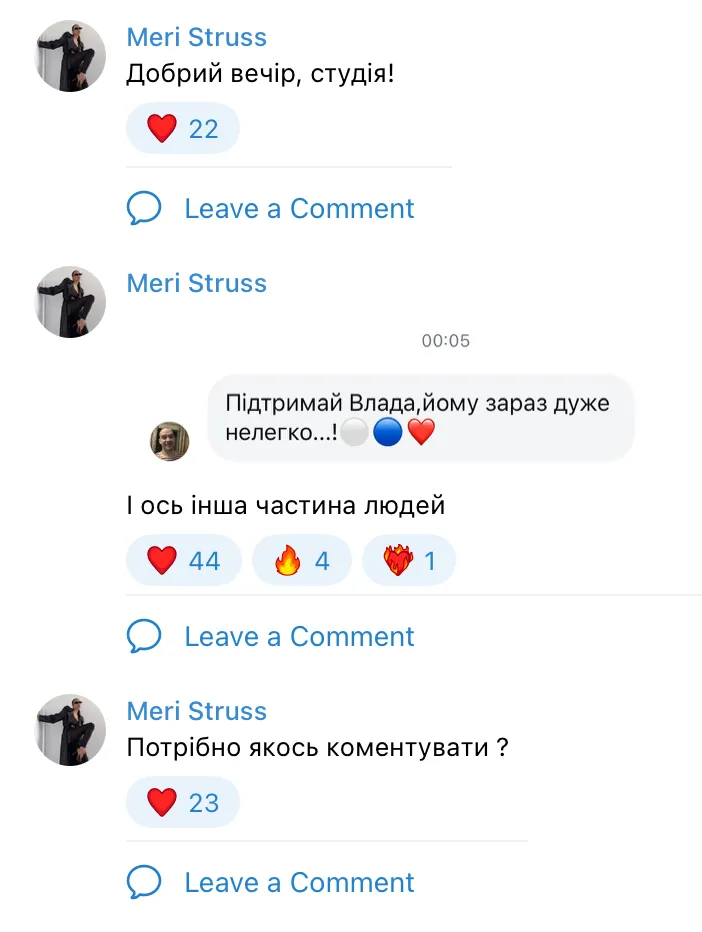Click Meri Struss avatar on first post
Screen dimensions: 702x932
70,56
